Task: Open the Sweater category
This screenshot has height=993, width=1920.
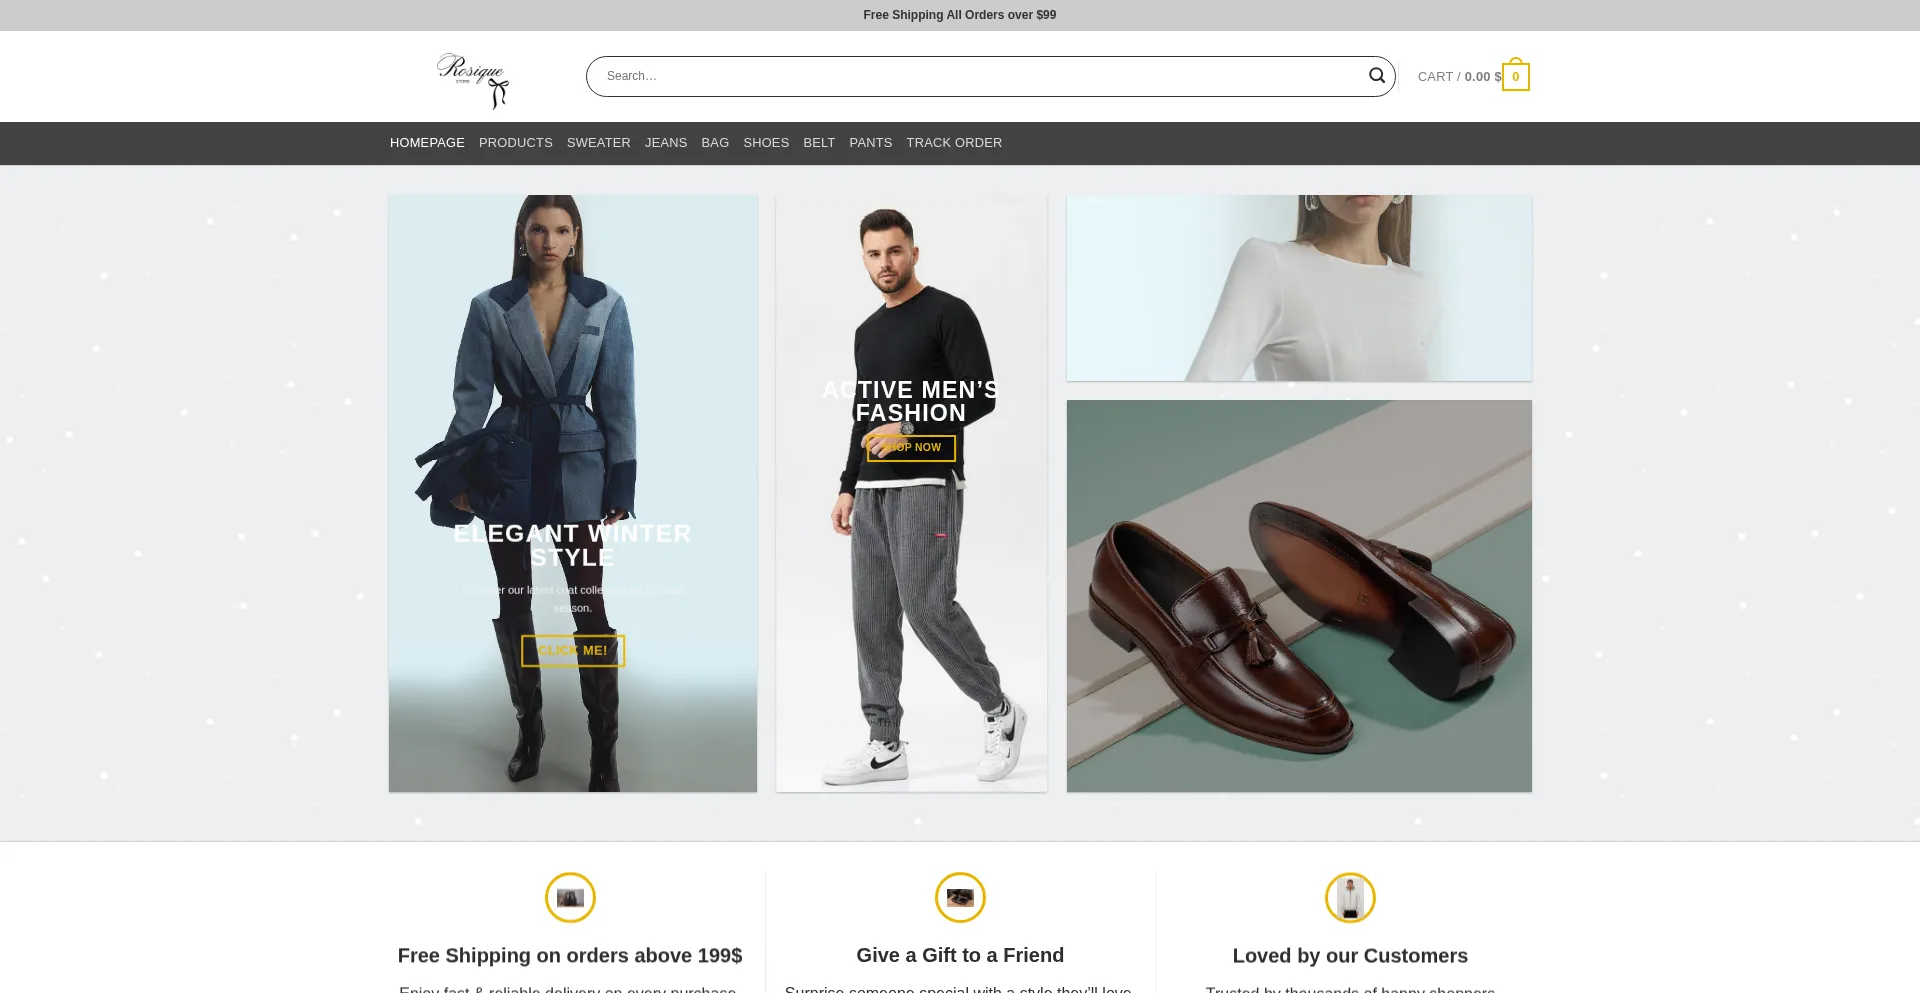Action: click(x=598, y=143)
